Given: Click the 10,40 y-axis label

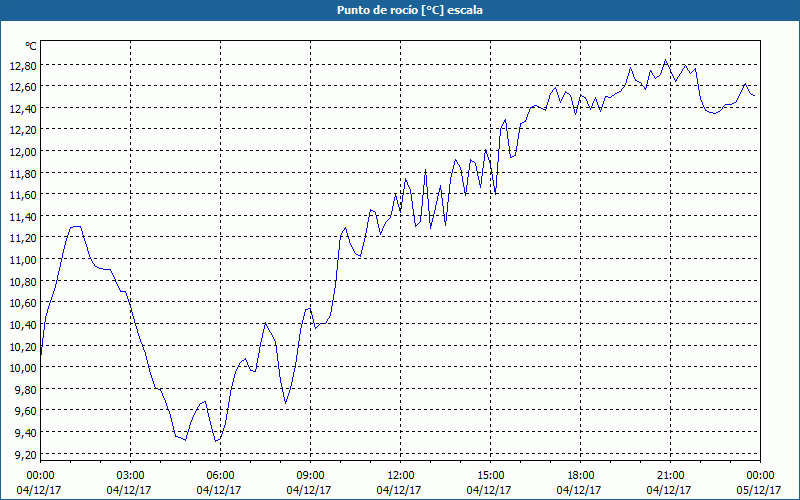Looking at the screenshot, I should tap(23, 324).
